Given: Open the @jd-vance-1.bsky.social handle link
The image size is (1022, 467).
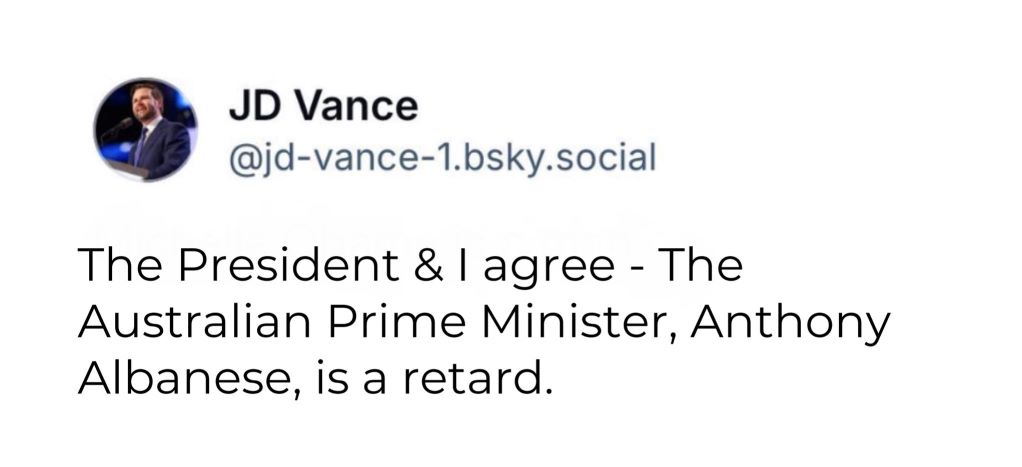Looking at the screenshot, I should (442, 156).
